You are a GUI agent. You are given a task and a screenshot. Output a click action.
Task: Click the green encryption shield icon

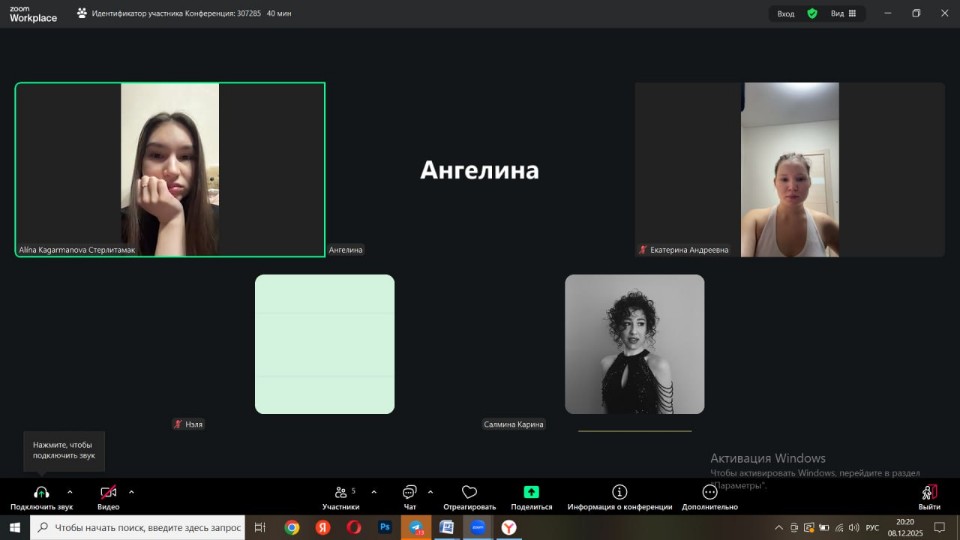[x=812, y=13]
